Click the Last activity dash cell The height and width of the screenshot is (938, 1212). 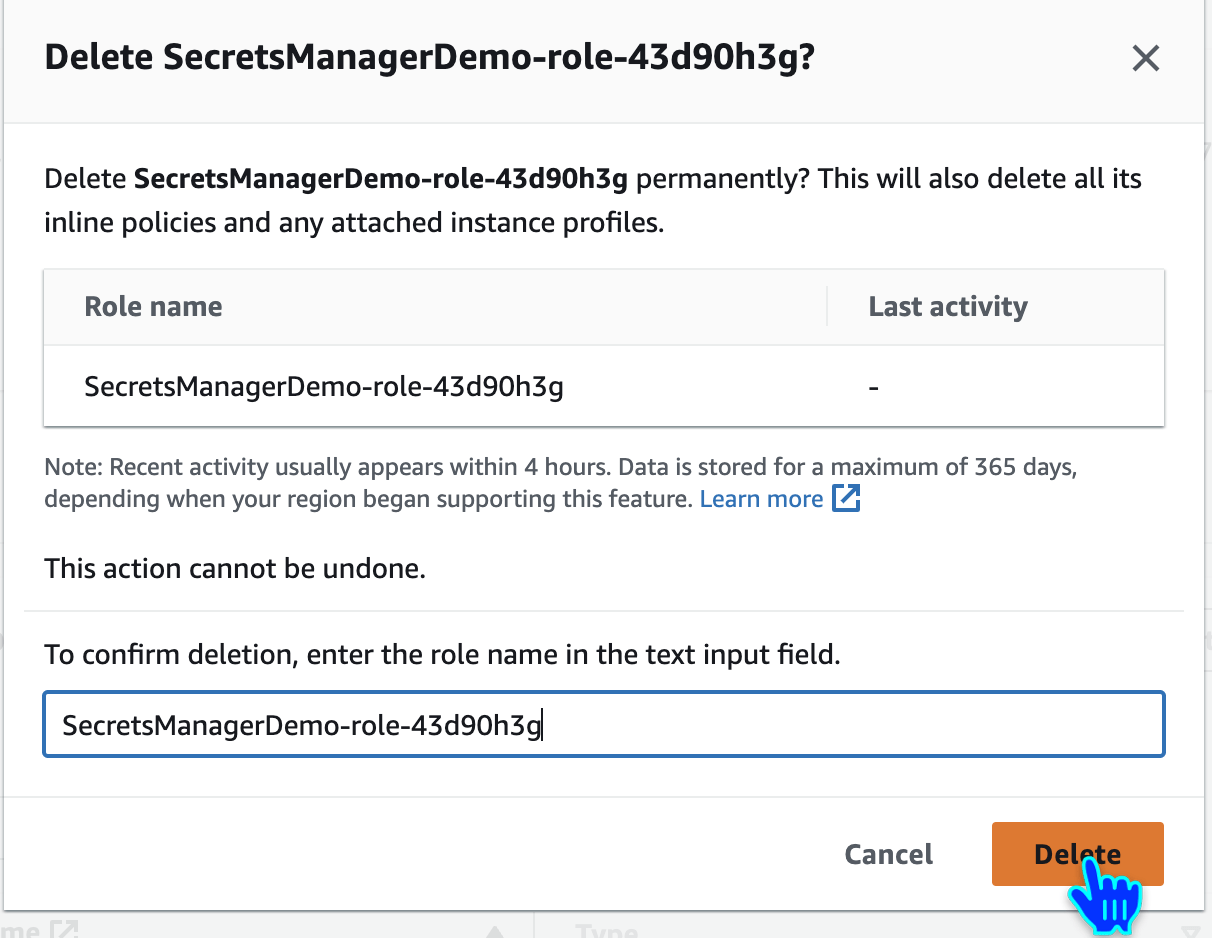[874, 387]
